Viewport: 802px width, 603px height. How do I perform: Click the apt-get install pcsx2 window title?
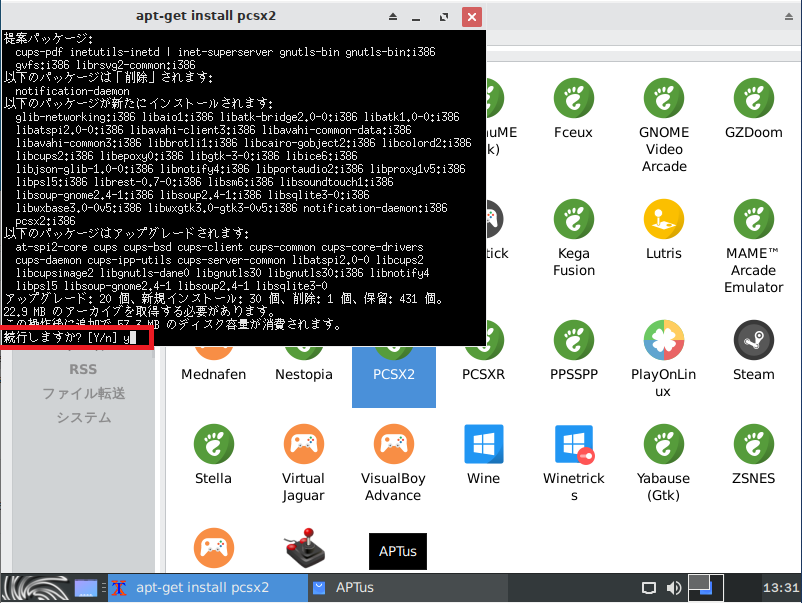206,16
